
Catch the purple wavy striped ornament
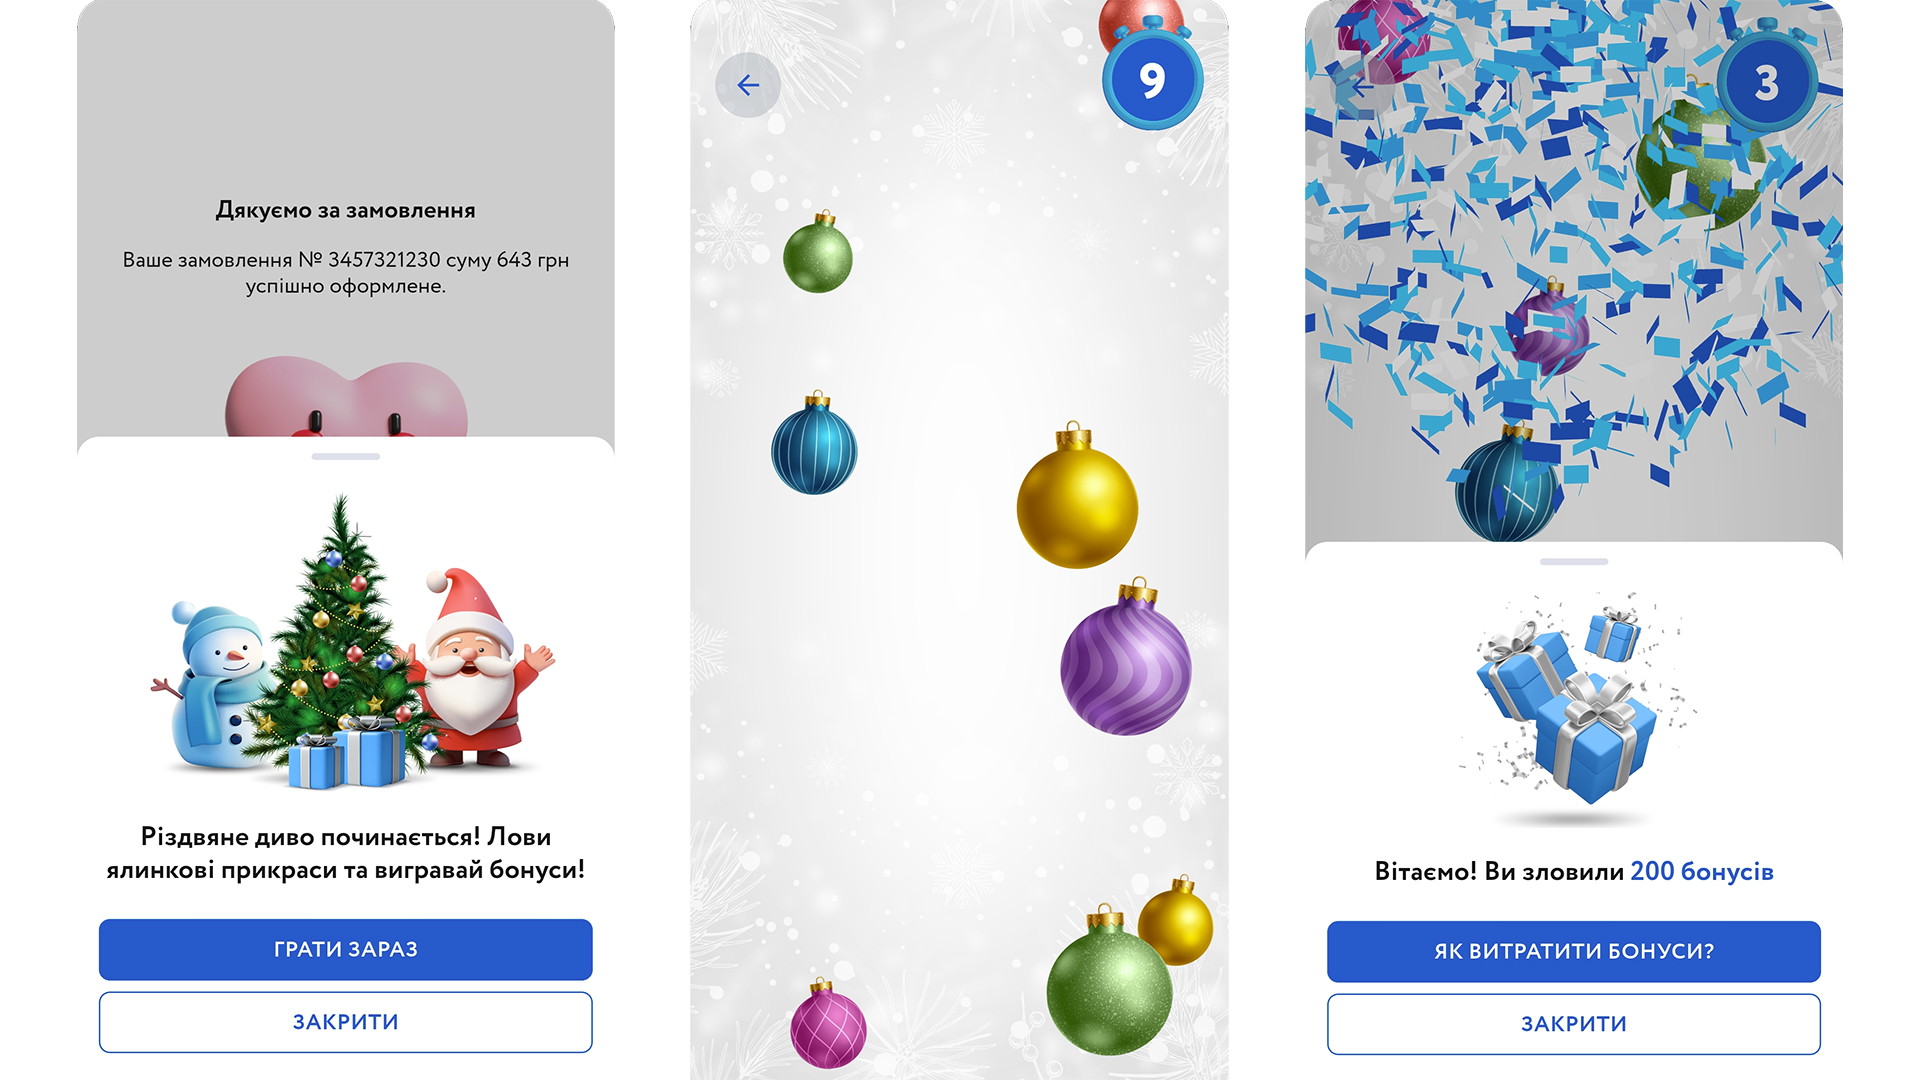1126,658
